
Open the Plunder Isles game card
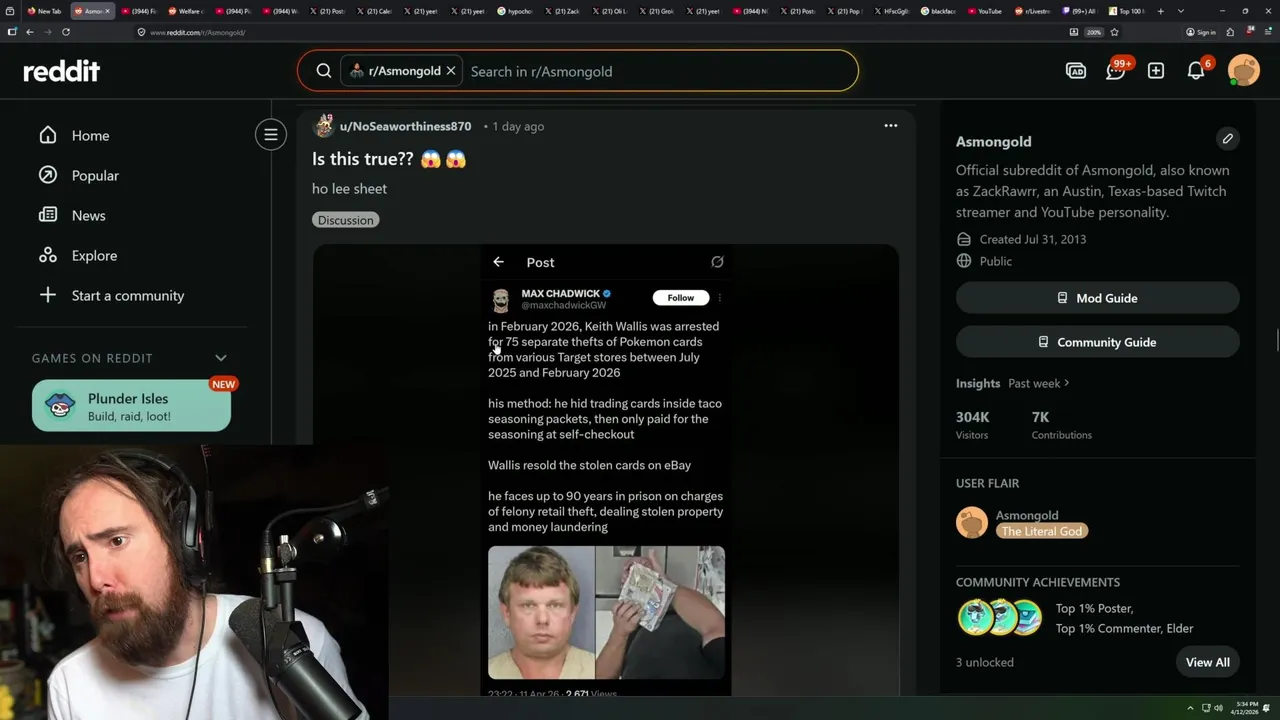[x=131, y=406]
